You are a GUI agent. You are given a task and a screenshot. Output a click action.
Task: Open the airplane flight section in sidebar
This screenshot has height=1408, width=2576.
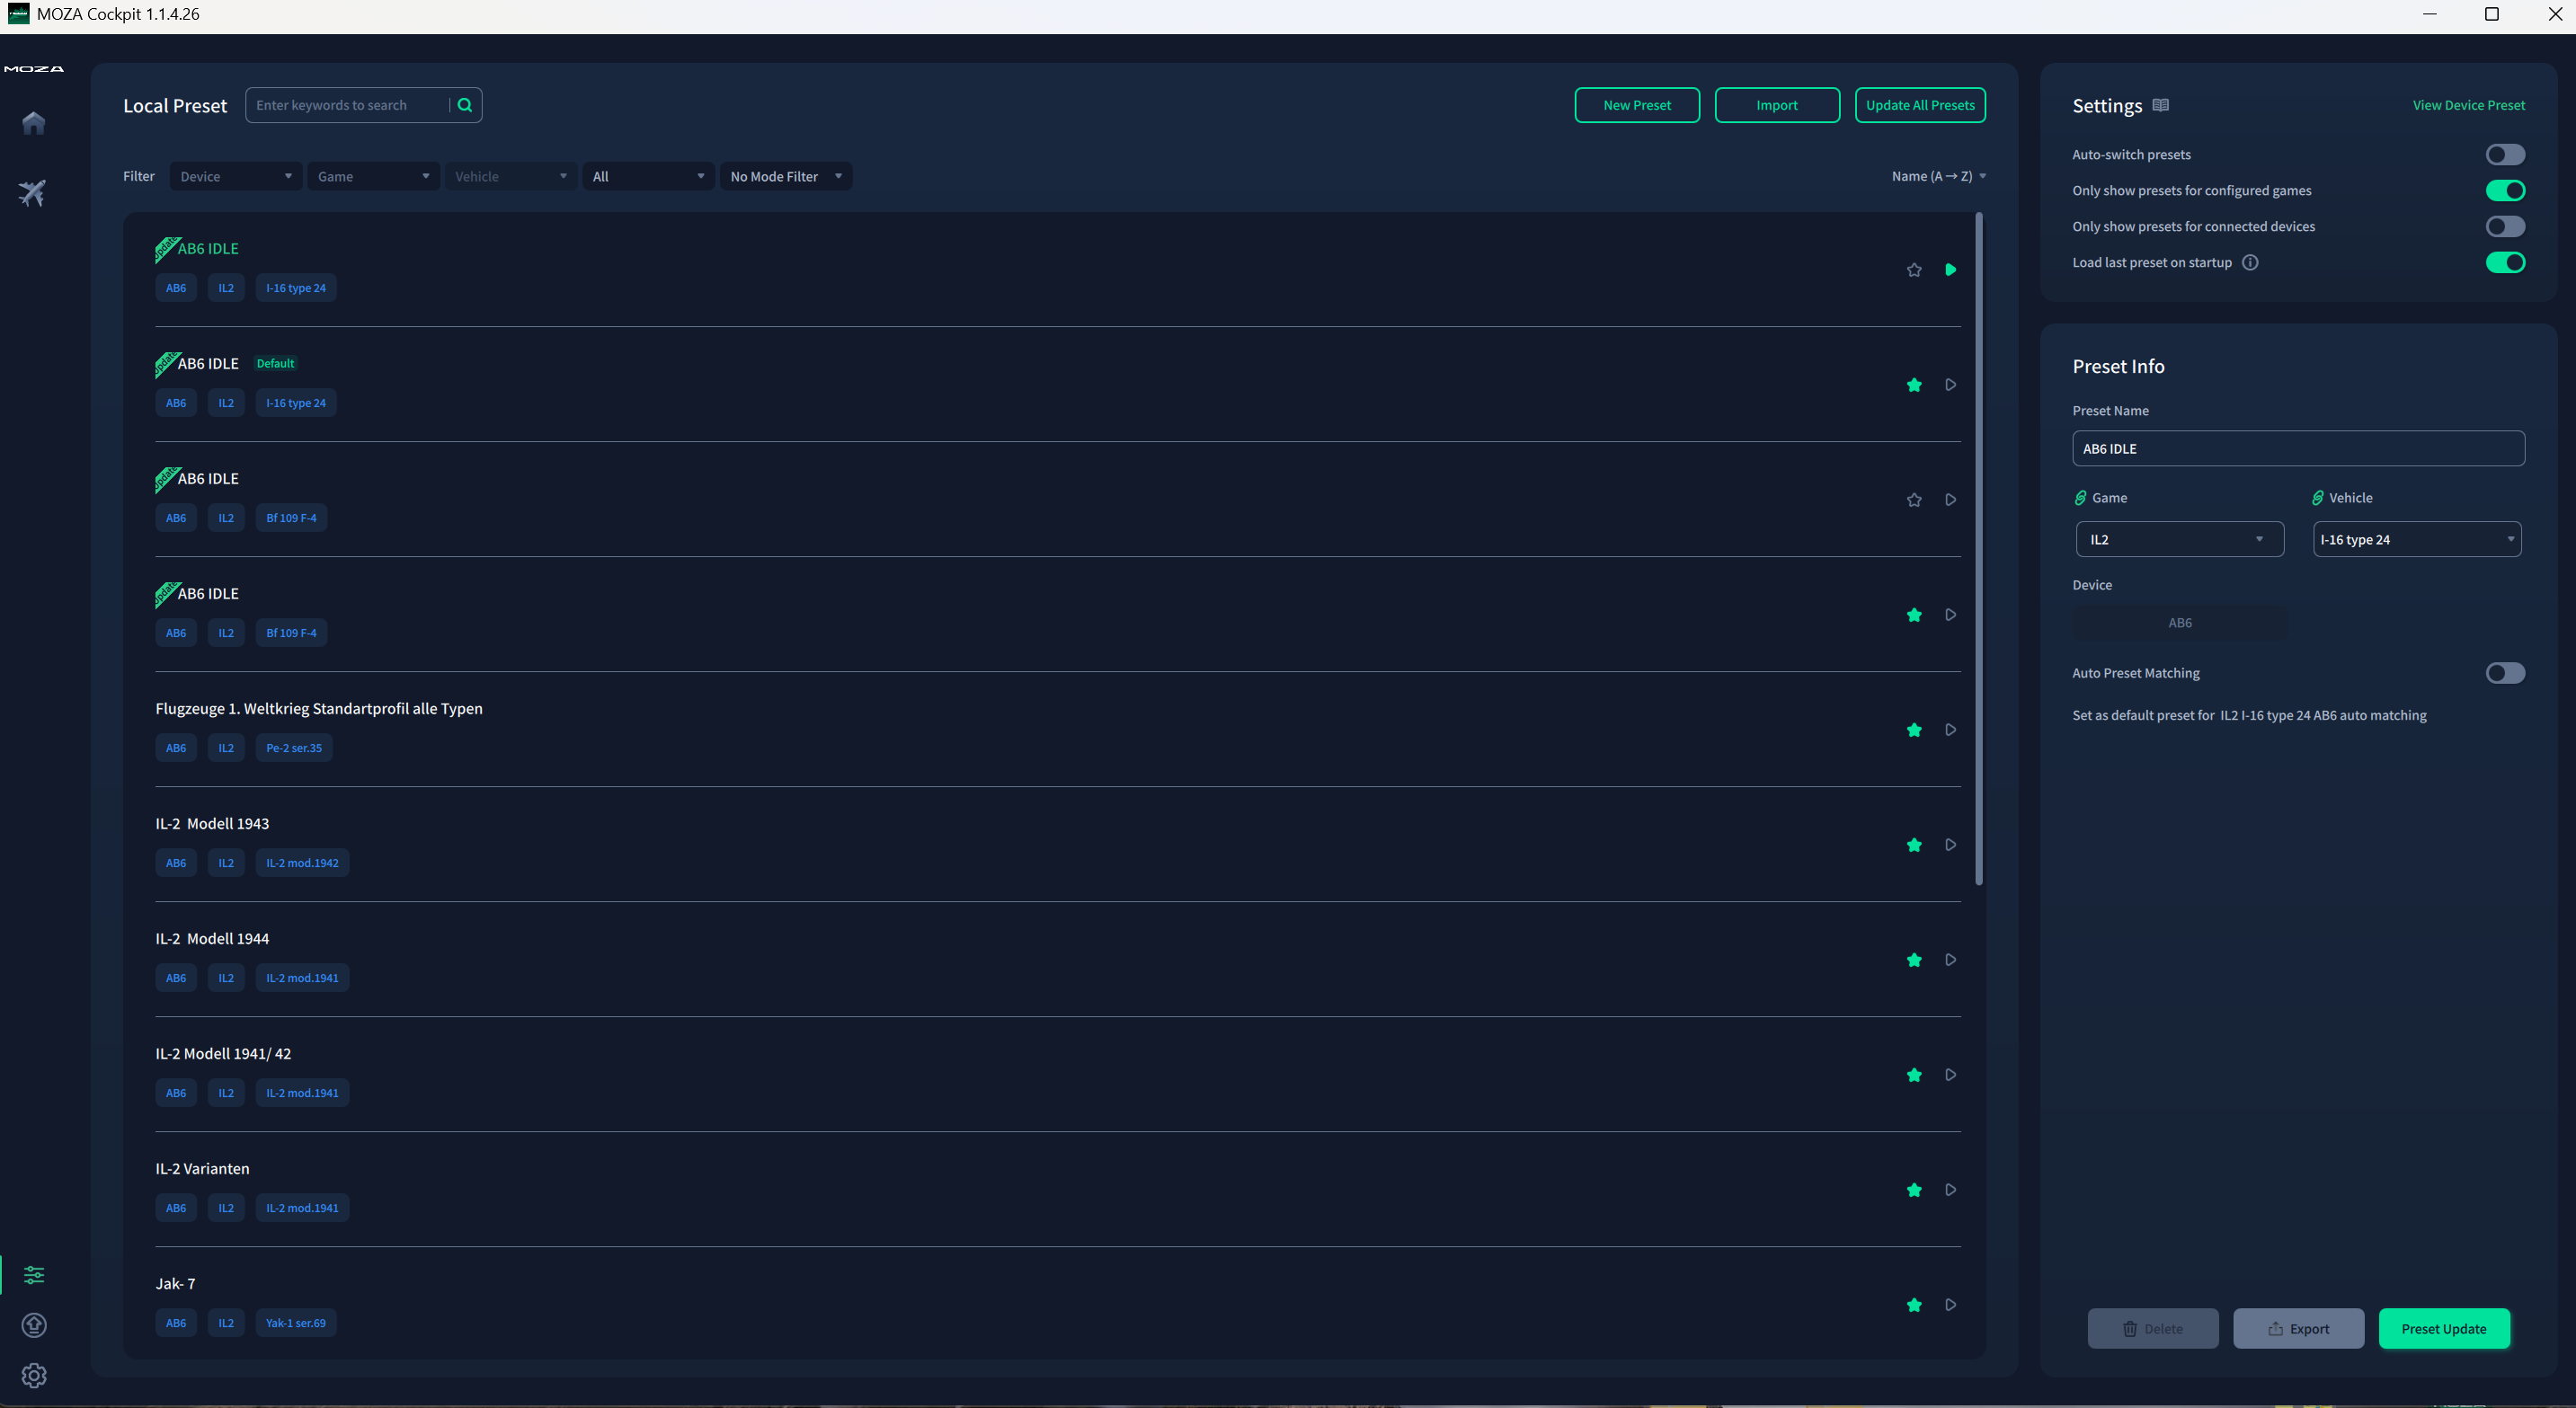coord(33,193)
